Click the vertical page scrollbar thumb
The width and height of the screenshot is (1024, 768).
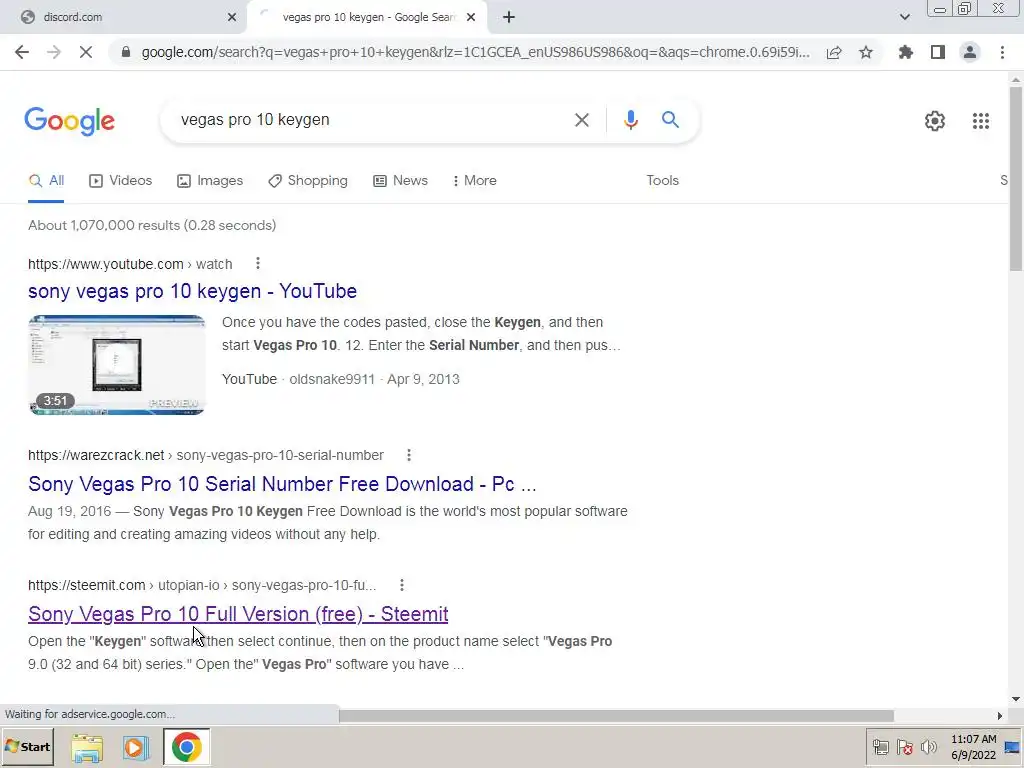1016,178
